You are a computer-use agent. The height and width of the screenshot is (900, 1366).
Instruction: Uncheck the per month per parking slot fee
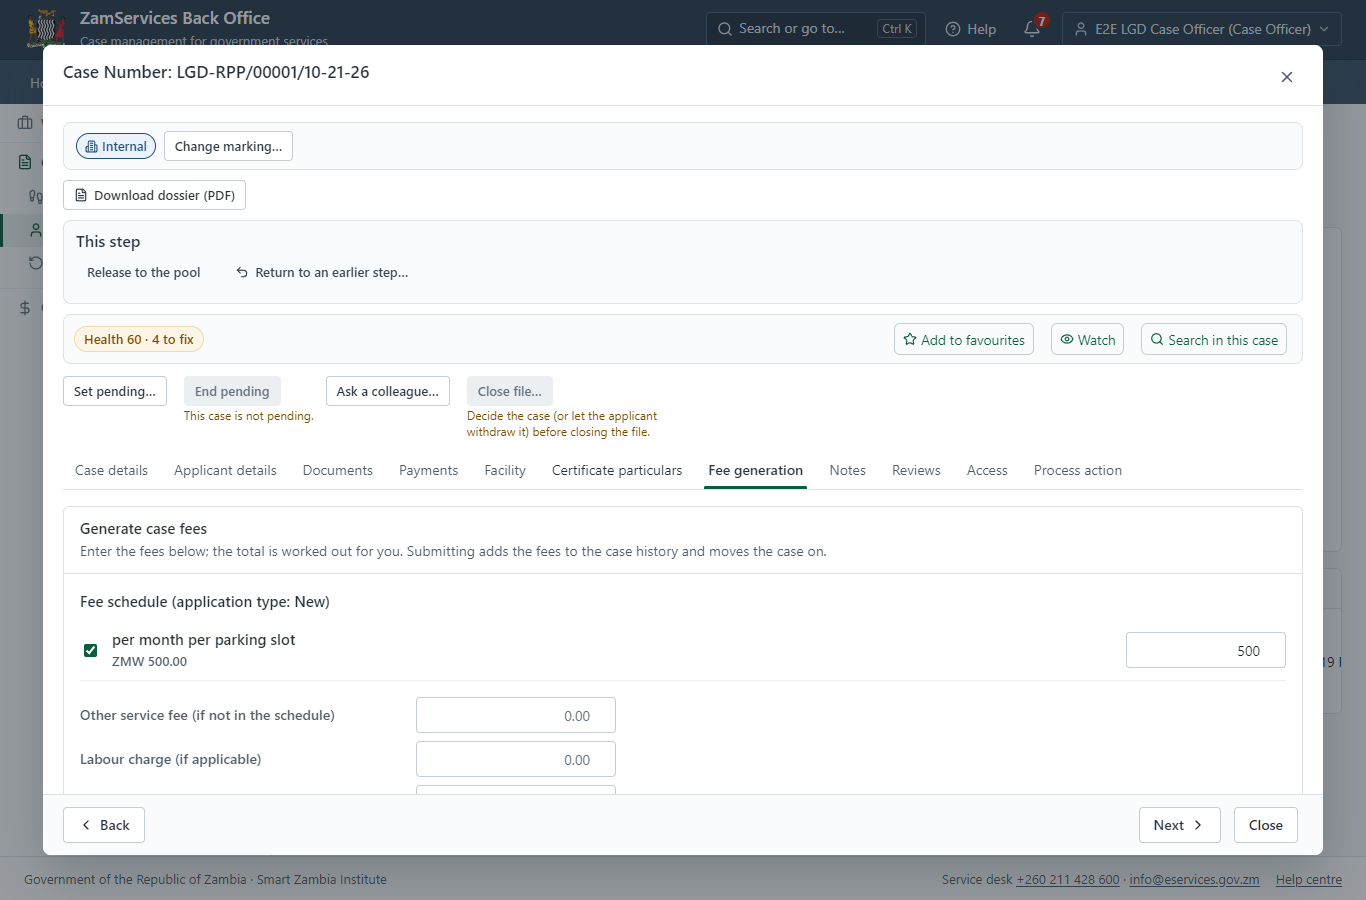[91, 651]
